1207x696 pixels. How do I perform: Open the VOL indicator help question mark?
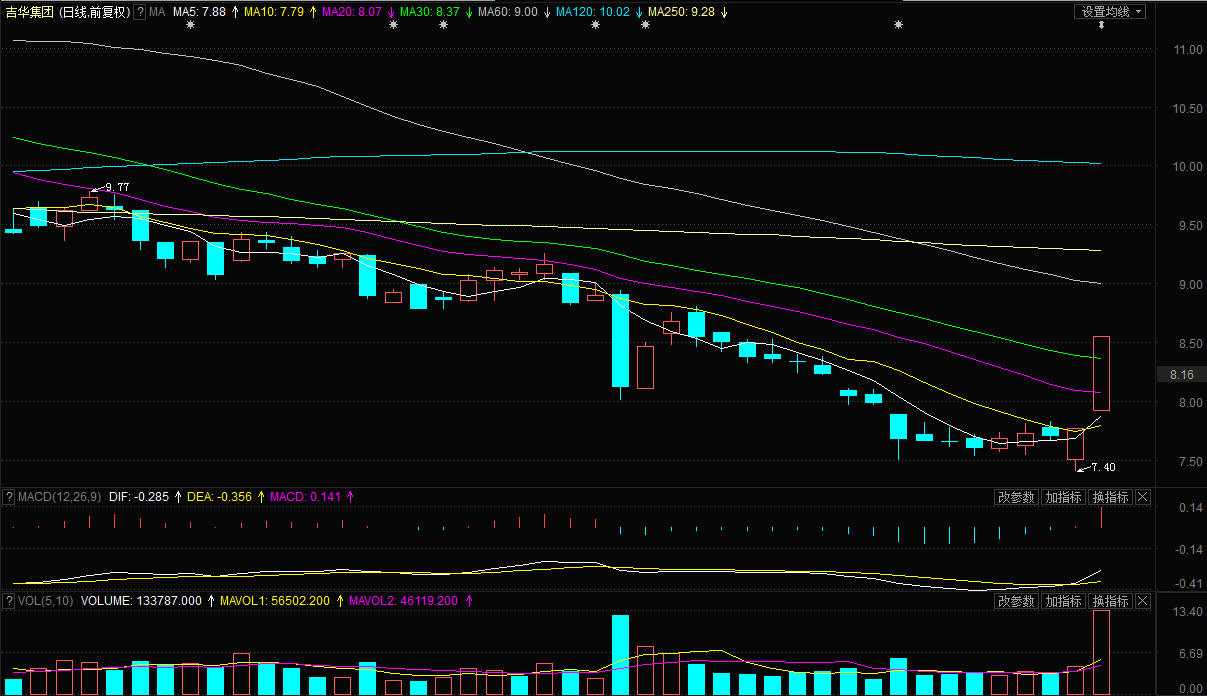coord(9,601)
